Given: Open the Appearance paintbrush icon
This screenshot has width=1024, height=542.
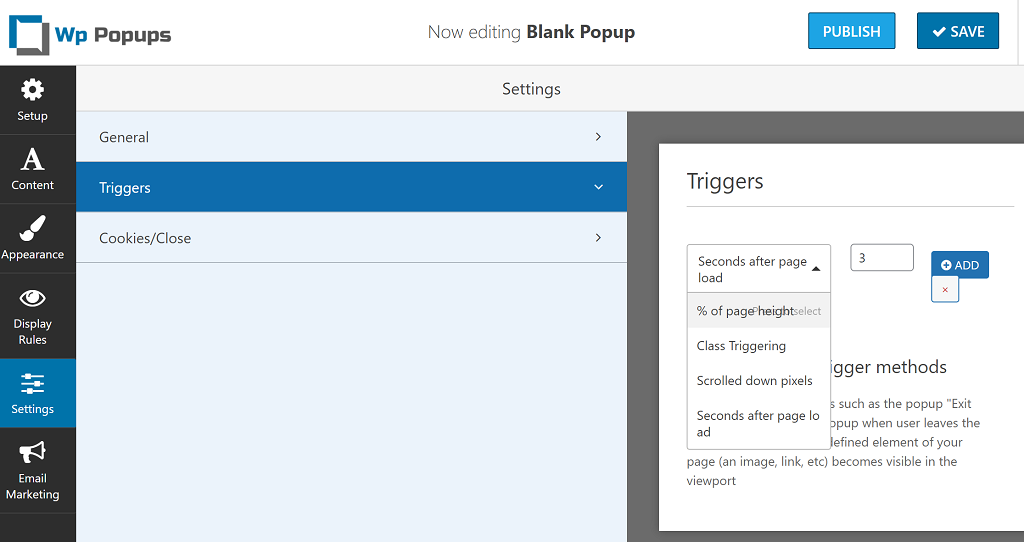Looking at the screenshot, I should tap(33, 229).
